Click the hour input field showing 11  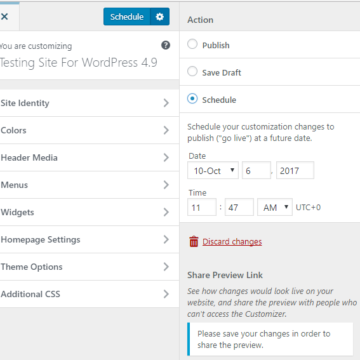pyautogui.click(x=202, y=207)
